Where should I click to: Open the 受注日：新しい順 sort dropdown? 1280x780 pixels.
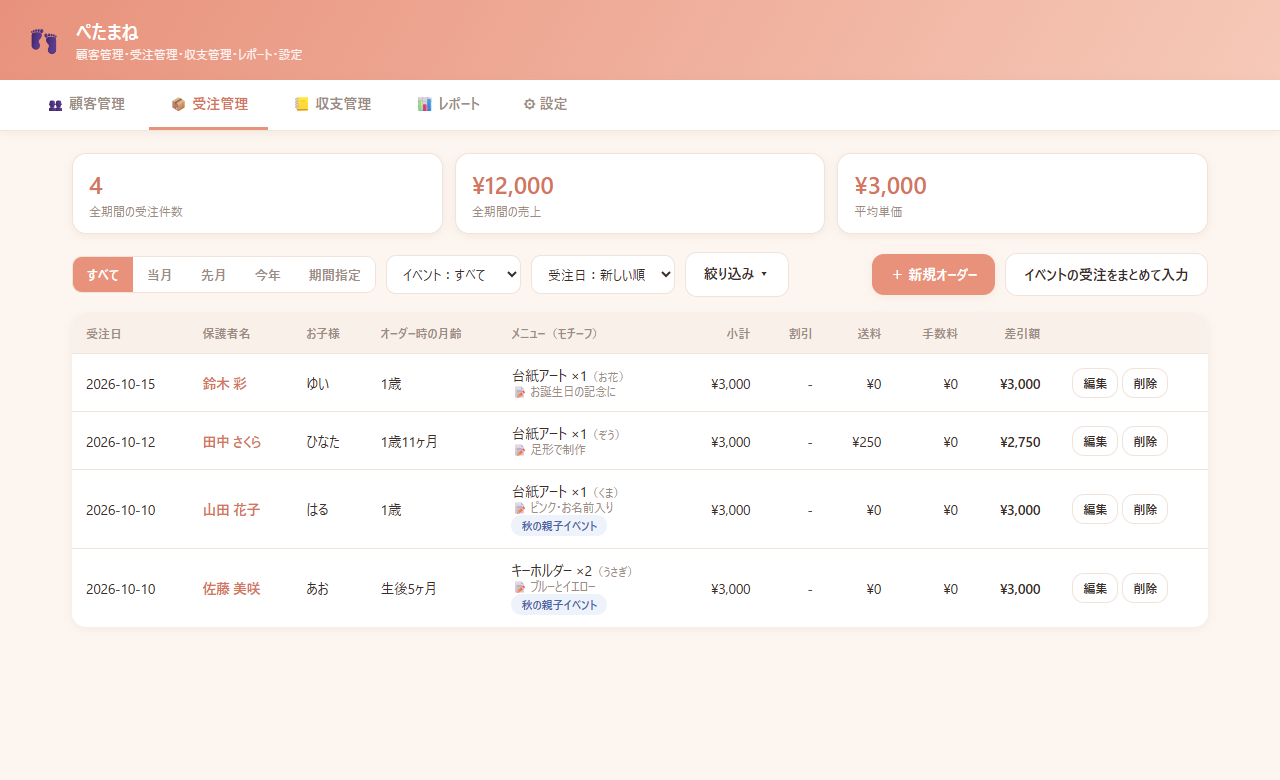[603, 275]
